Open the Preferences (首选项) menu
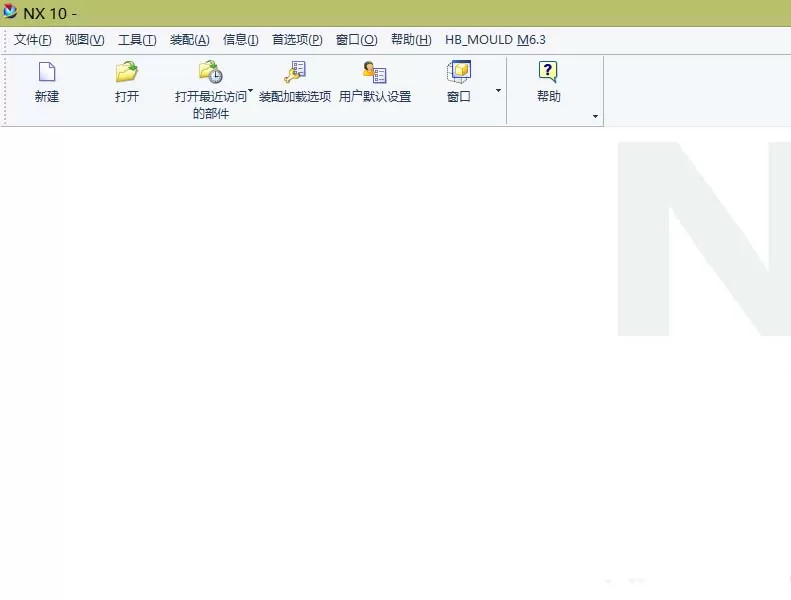Viewport: 791px width, 600px height. point(297,40)
